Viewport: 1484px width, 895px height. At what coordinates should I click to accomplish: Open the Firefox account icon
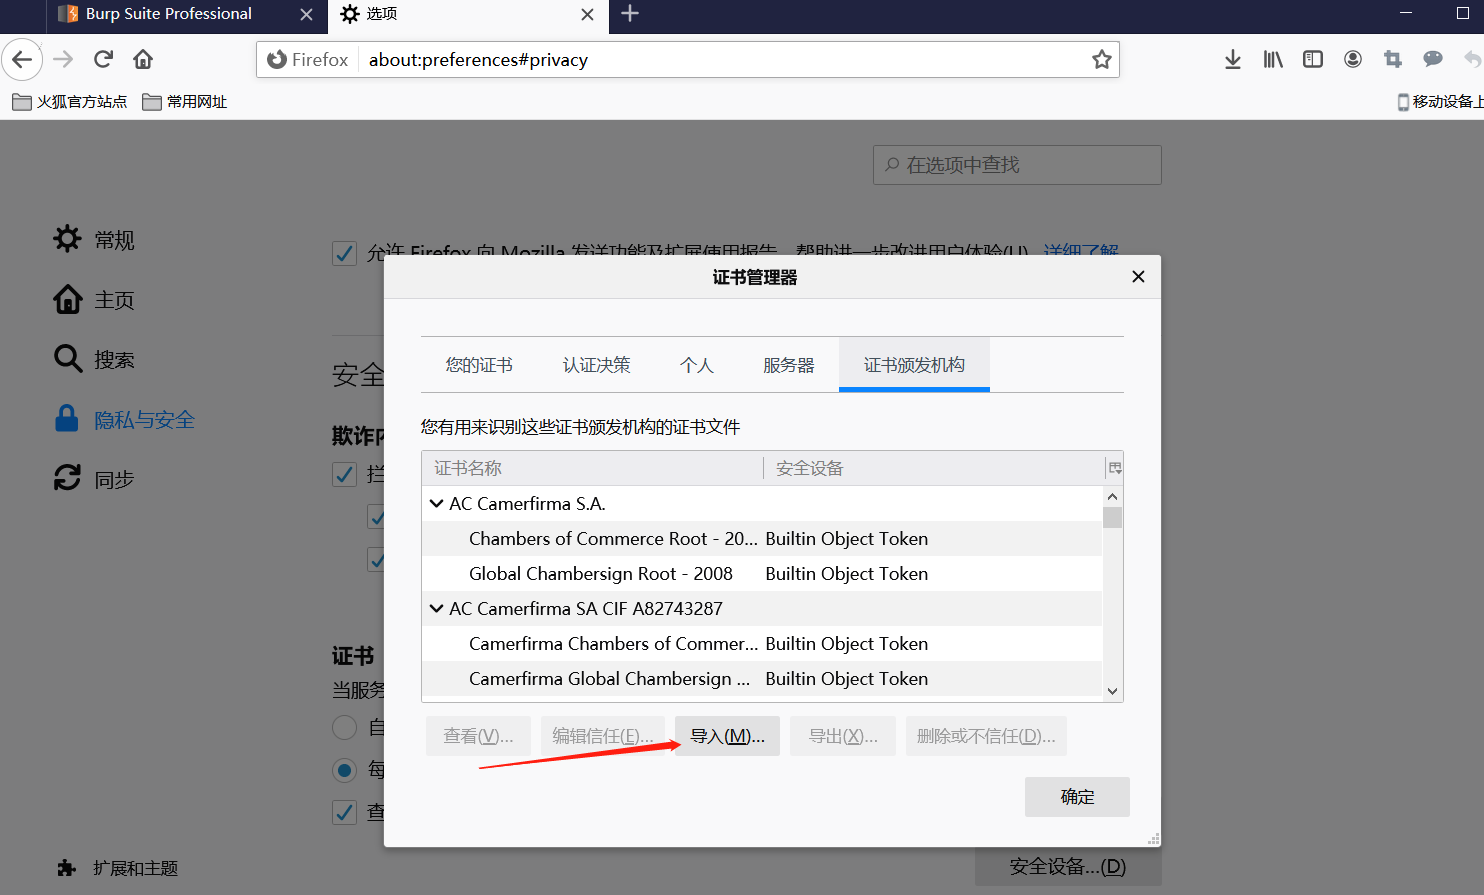tap(1352, 59)
